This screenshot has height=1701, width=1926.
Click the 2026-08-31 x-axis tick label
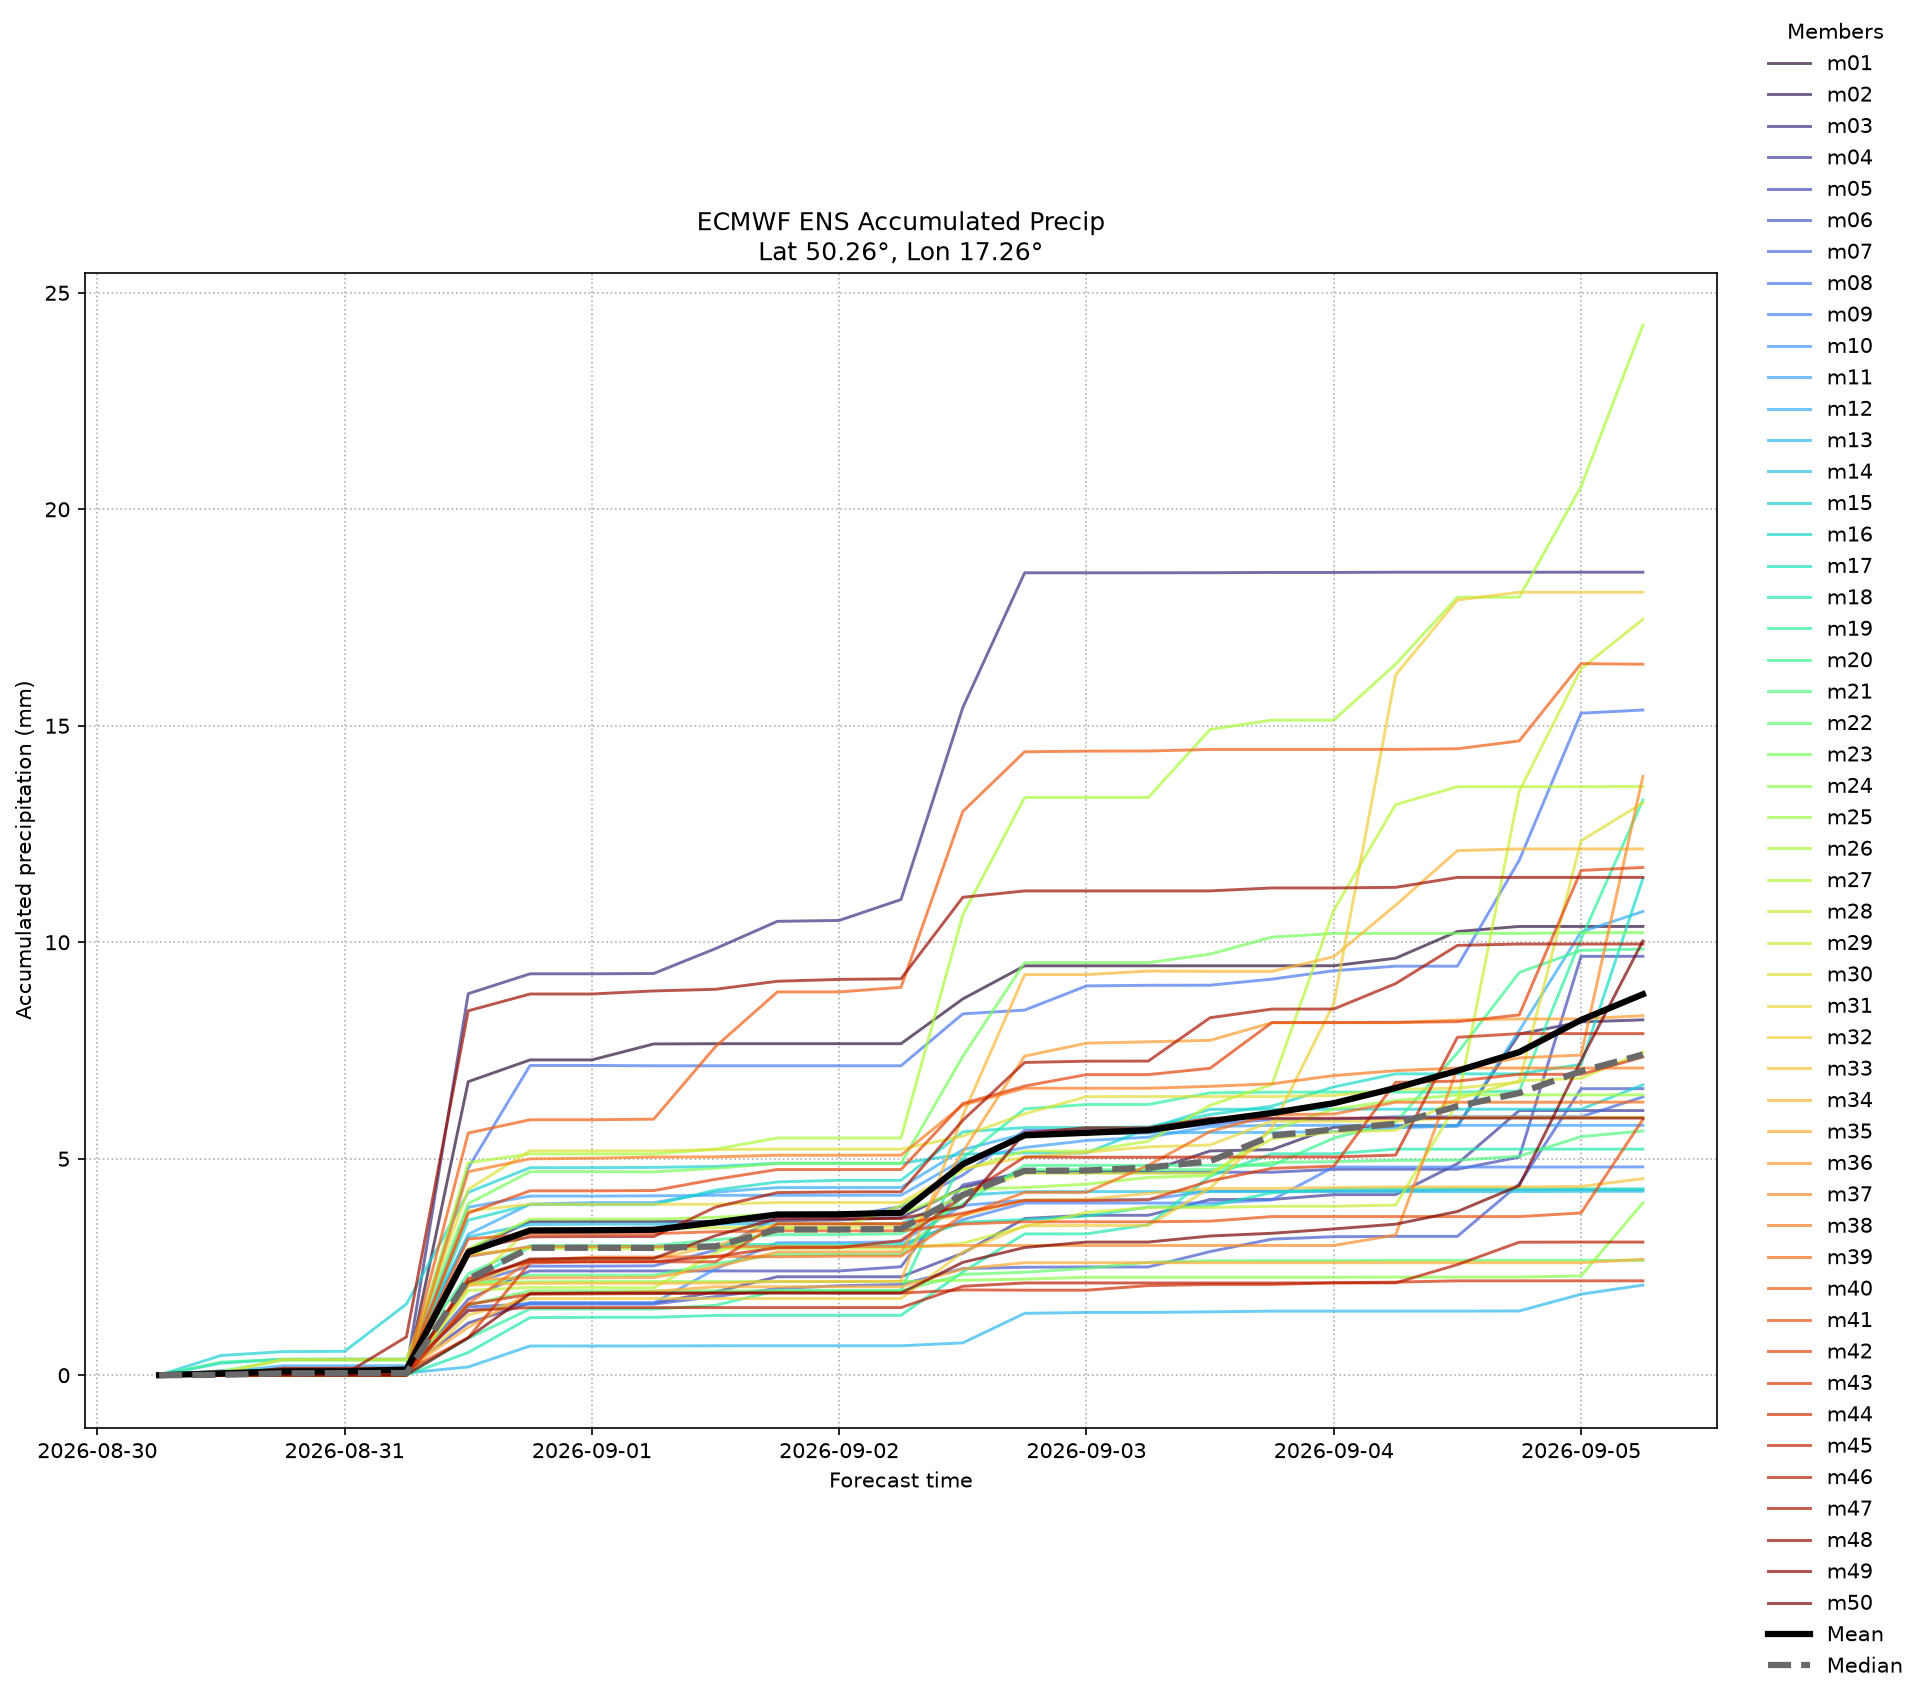point(344,1450)
